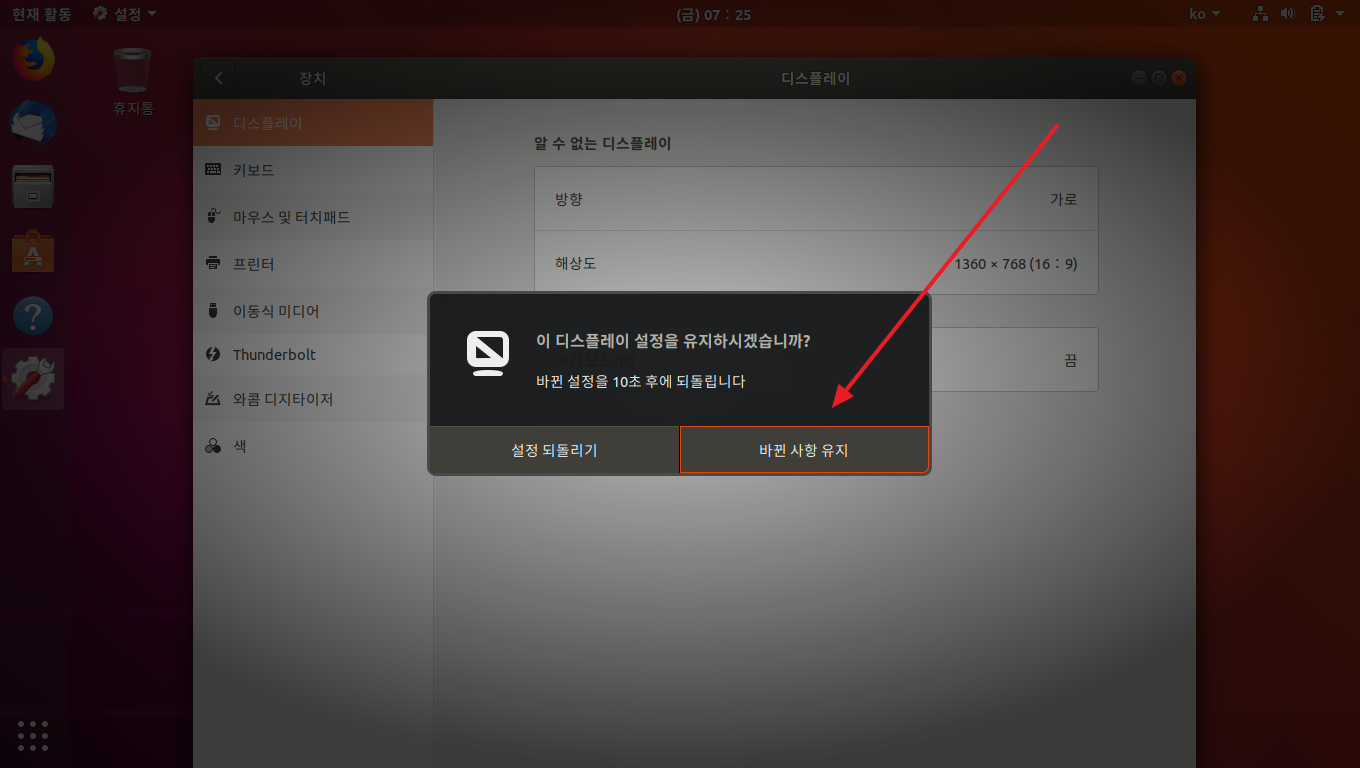Open 현재 활동 activities overview
This screenshot has height=768, width=1360.
click(x=41, y=14)
